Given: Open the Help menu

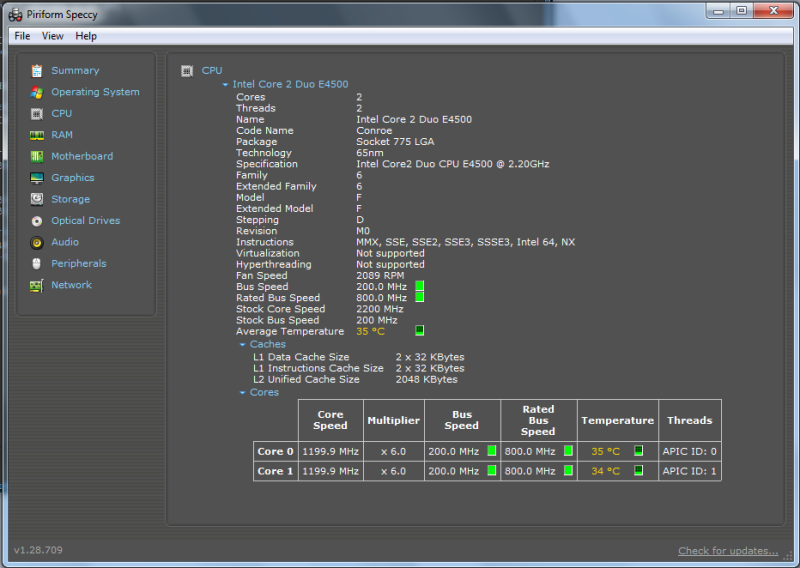Looking at the screenshot, I should pos(87,36).
